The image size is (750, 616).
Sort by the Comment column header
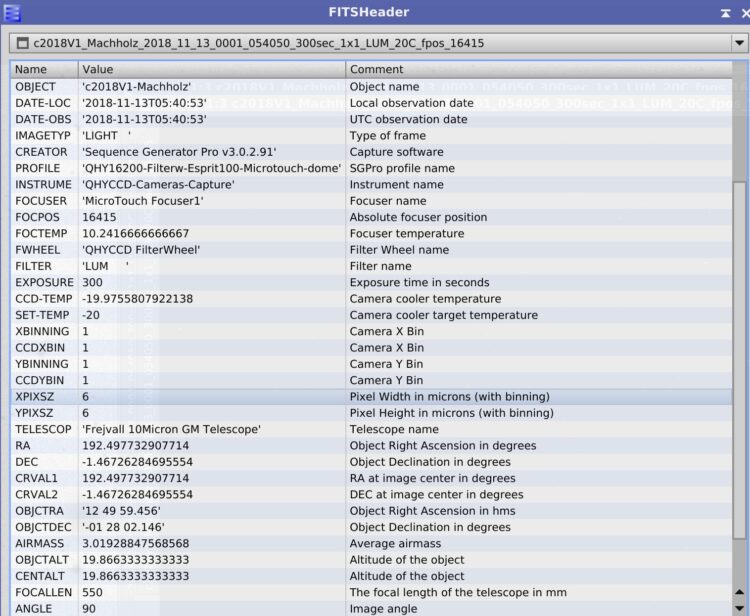tap(539, 69)
